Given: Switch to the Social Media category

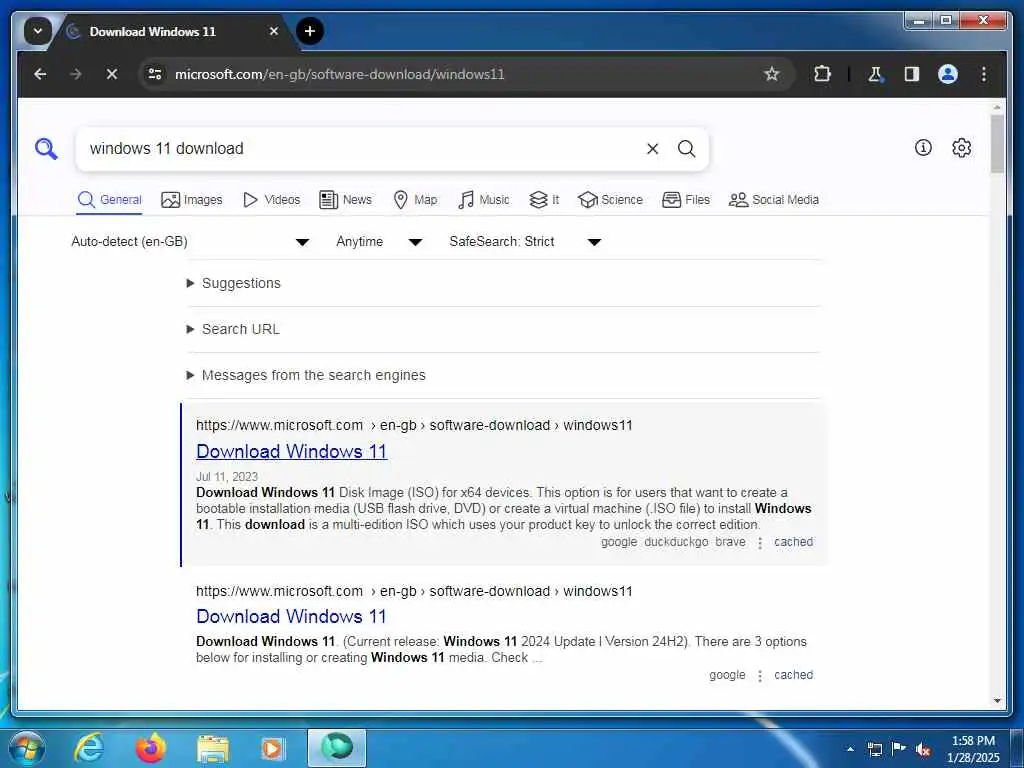Looking at the screenshot, I should pyautogui.click(x=773, y=200).
